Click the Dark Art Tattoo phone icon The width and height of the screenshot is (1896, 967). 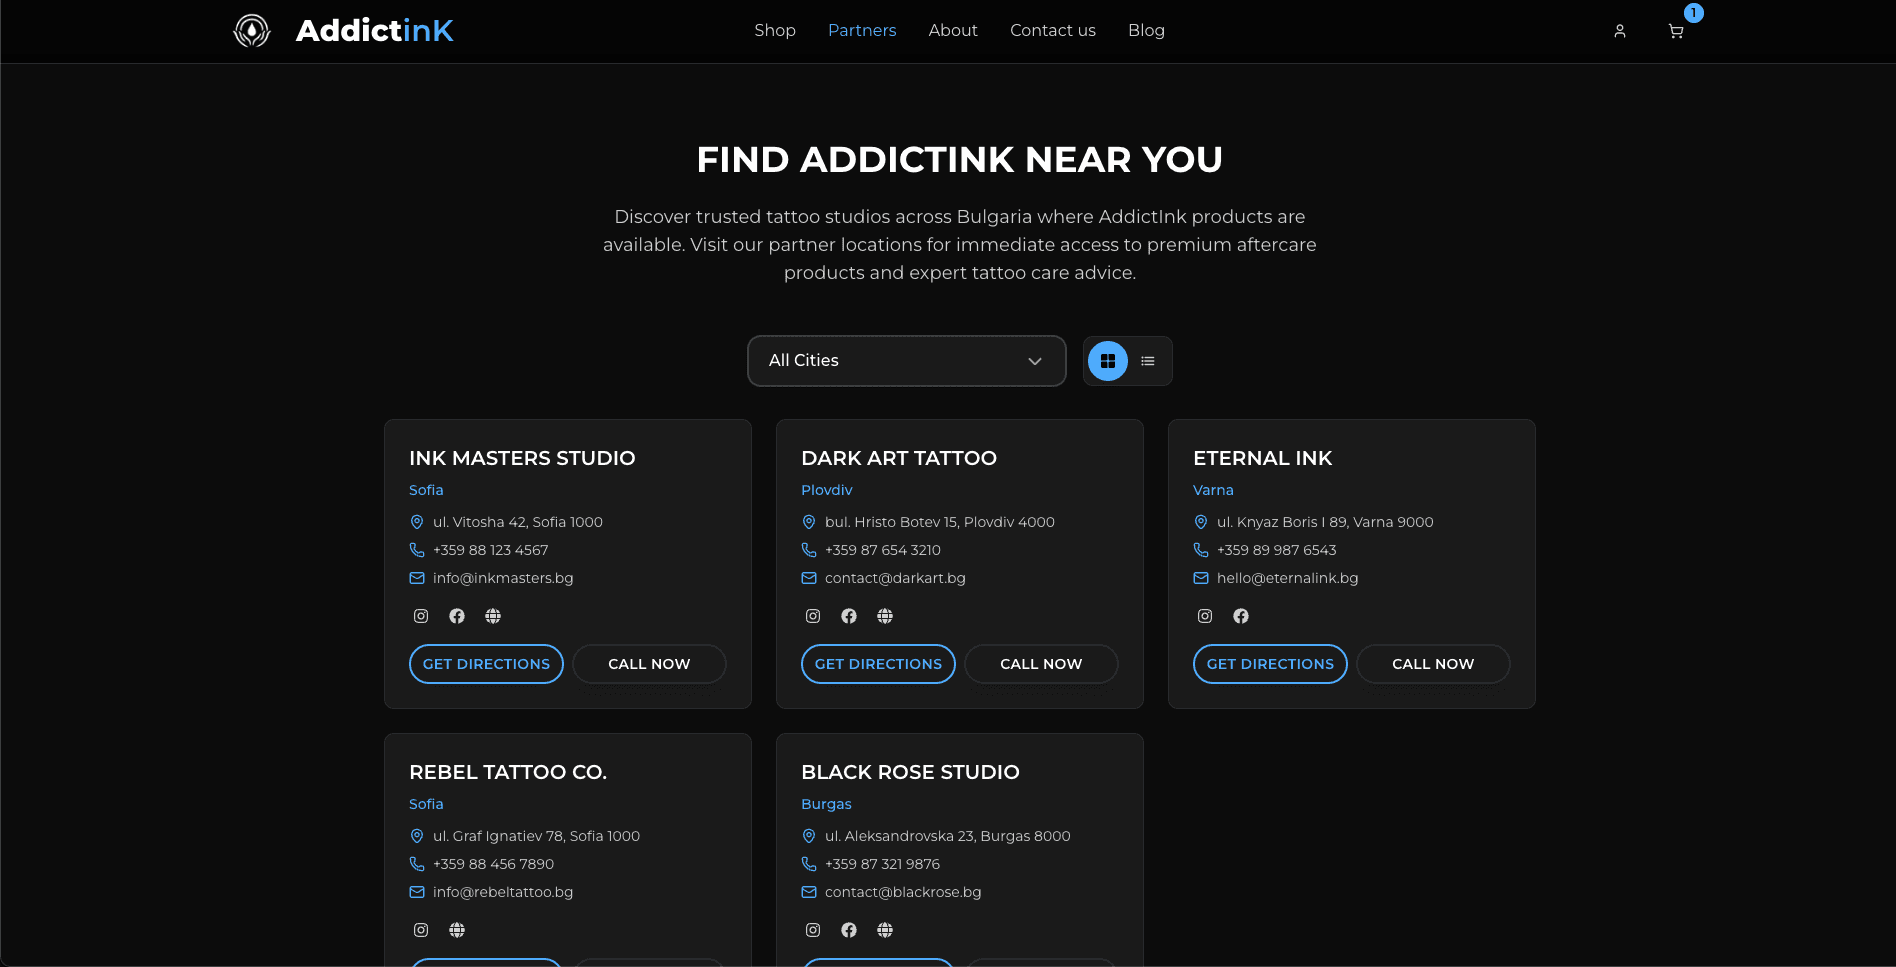809,550
